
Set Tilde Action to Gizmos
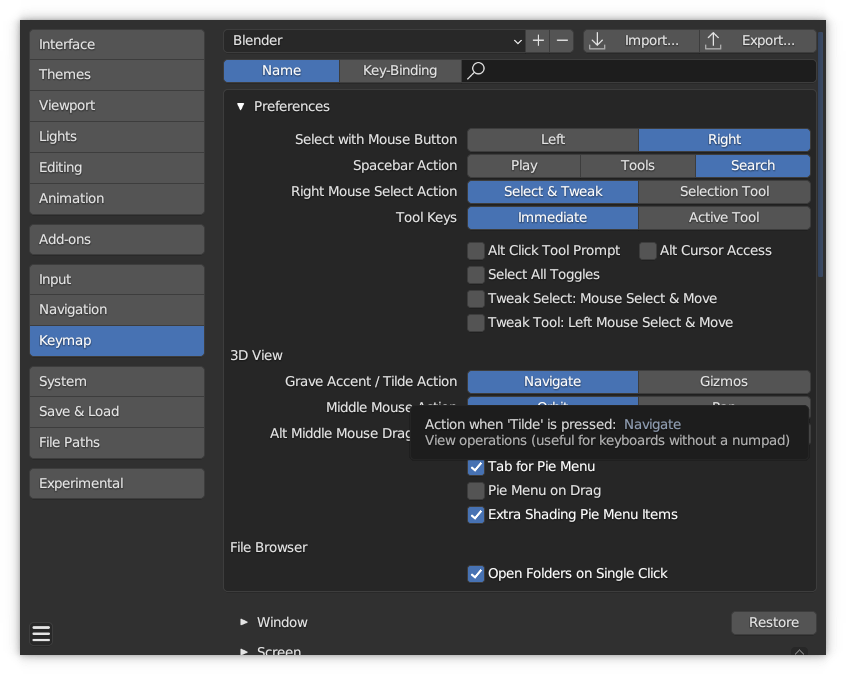pyautogui.click(x=725, y=381)
